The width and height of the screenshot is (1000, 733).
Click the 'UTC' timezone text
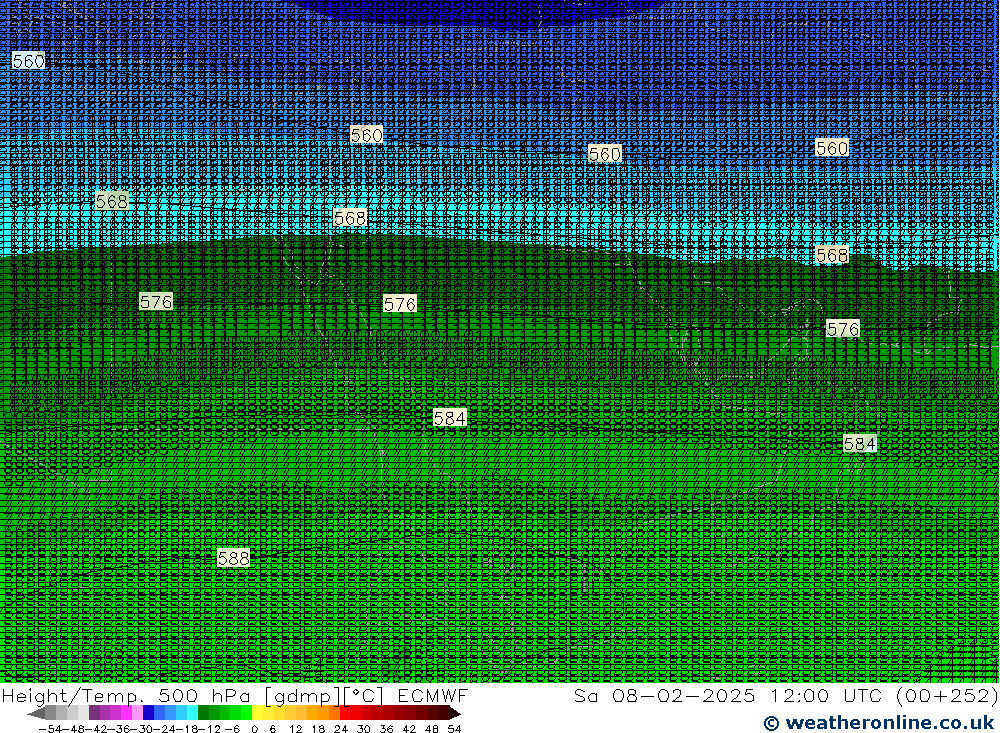click(x=864, y=695)
